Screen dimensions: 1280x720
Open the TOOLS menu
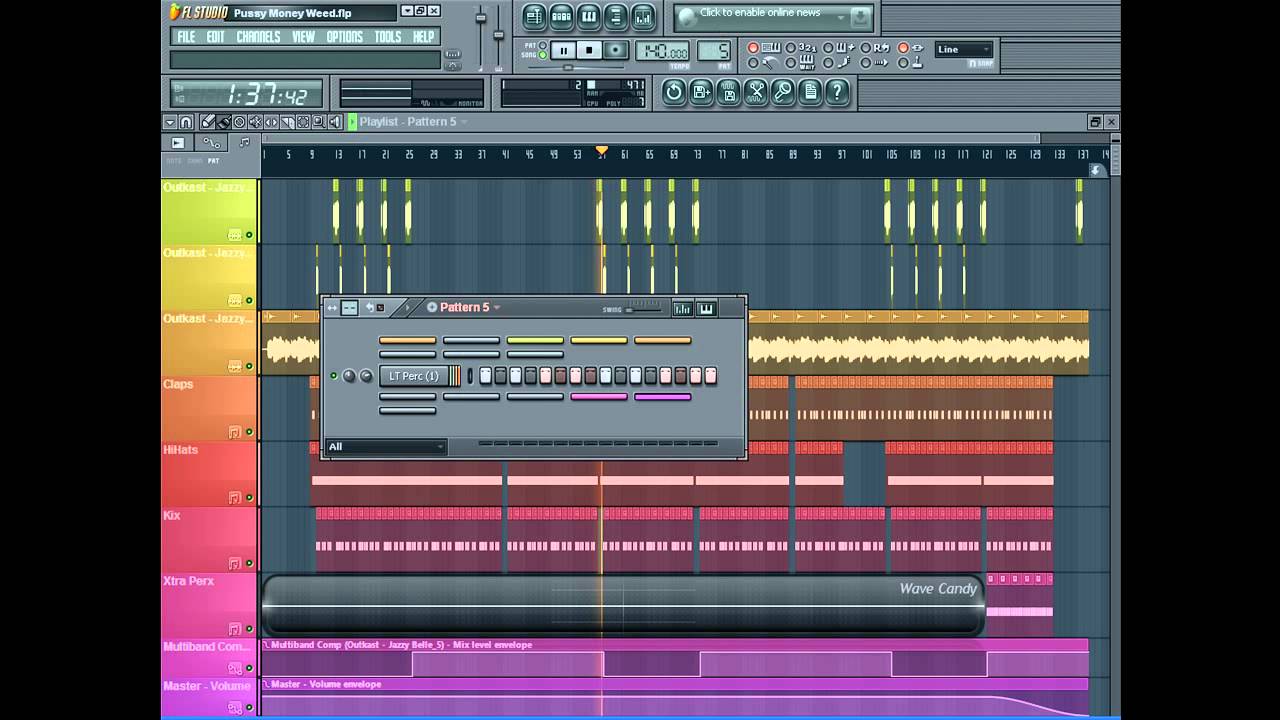click(387, 36)
